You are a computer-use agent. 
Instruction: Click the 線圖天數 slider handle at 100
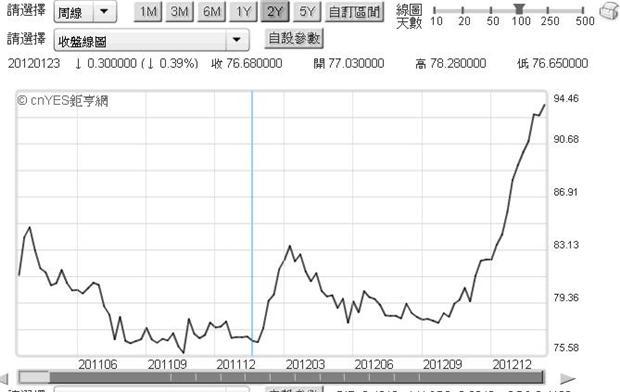point(519,8)
